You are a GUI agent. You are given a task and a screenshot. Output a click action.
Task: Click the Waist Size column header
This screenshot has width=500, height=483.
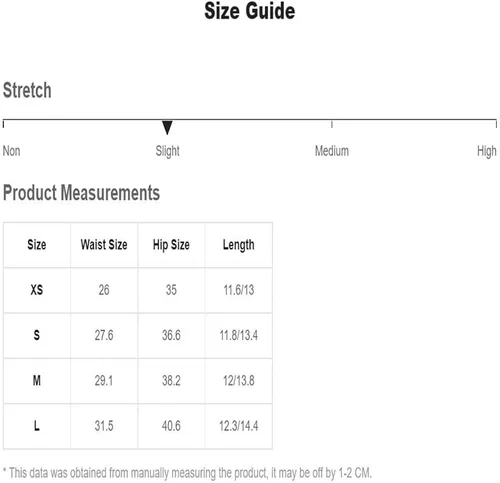[104, 245]
